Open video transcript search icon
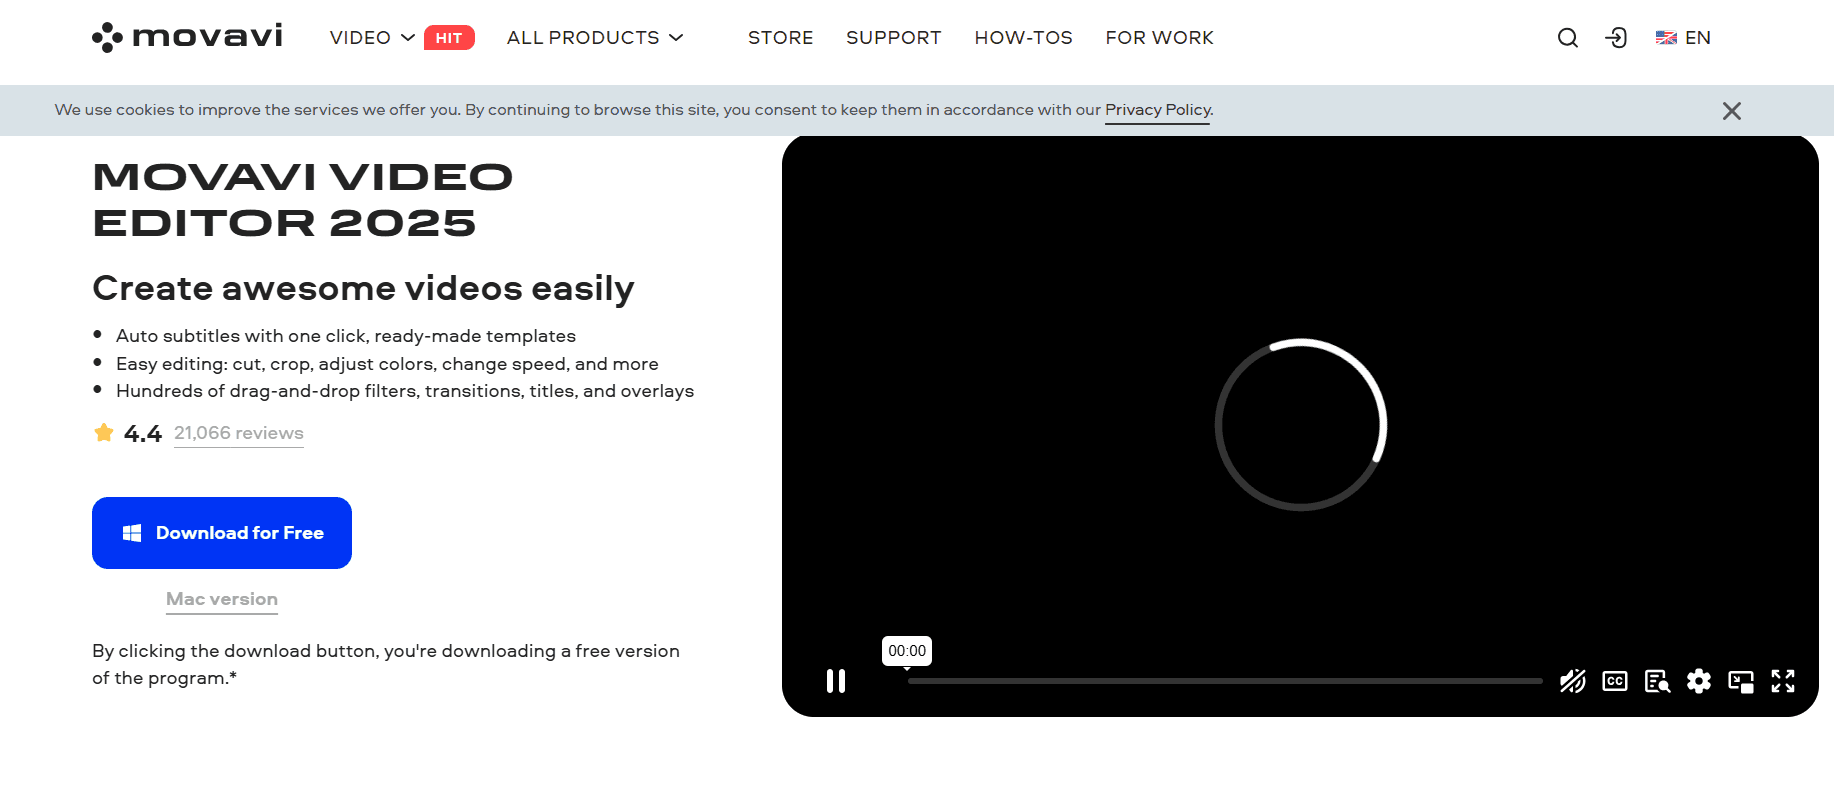The image size is (1834, 798). coord(1657,681)
